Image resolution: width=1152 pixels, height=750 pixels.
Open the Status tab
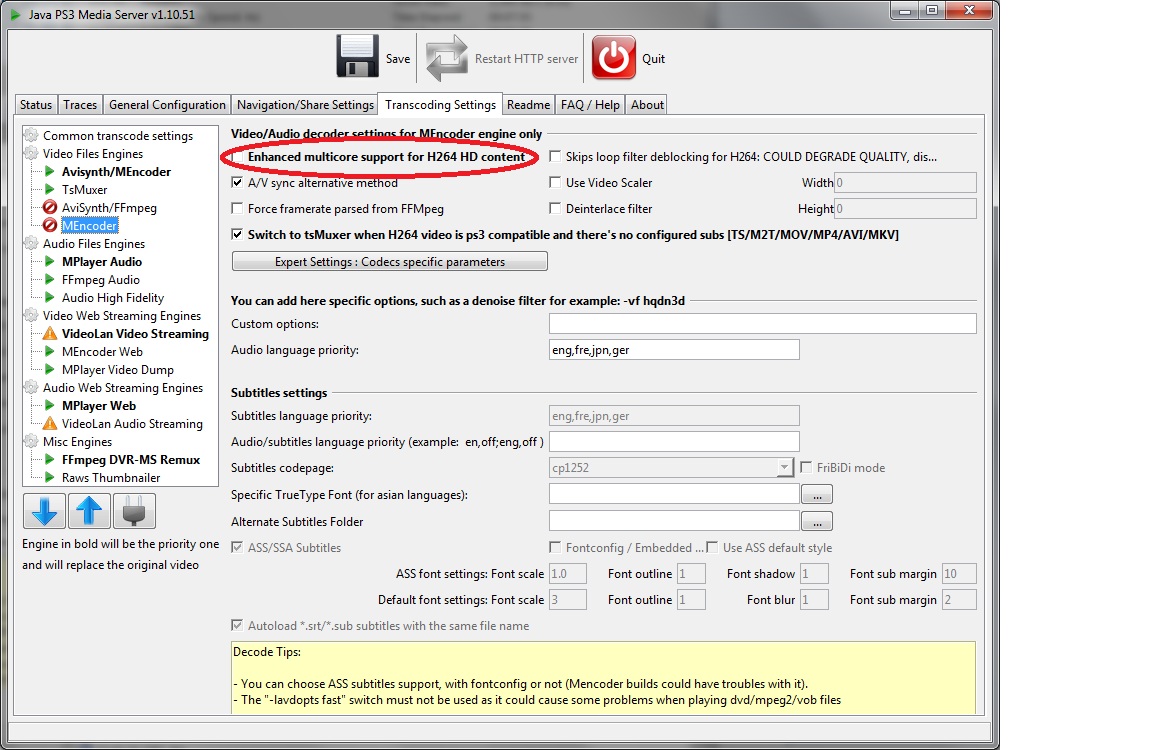(x=36, y=104)
